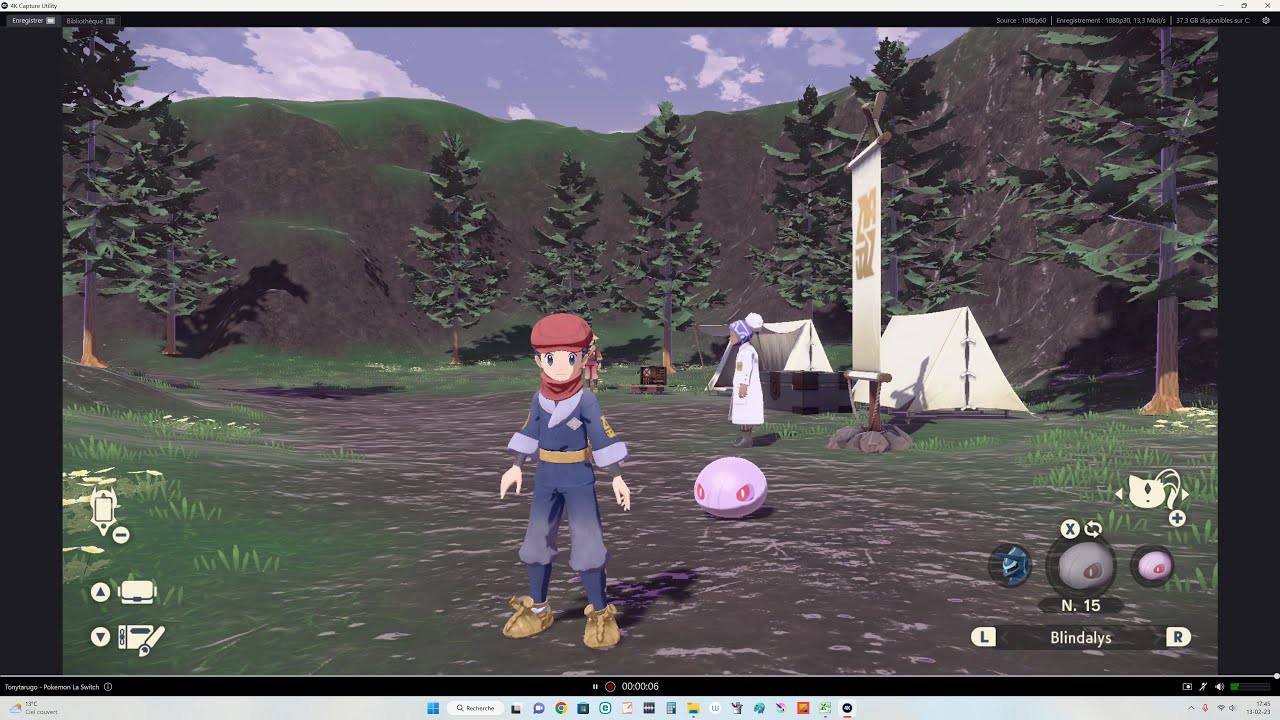Click the swap arrows icon beside X

(x=1093, y=529)
